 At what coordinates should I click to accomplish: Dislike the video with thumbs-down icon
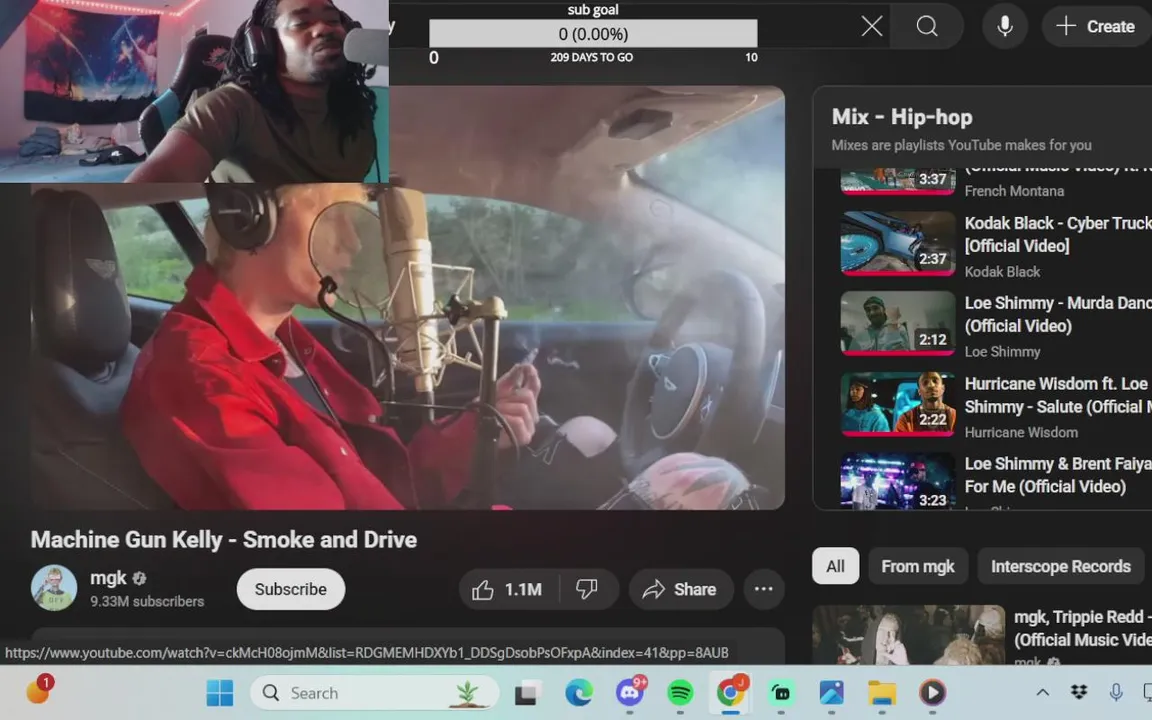coord(587,589)
